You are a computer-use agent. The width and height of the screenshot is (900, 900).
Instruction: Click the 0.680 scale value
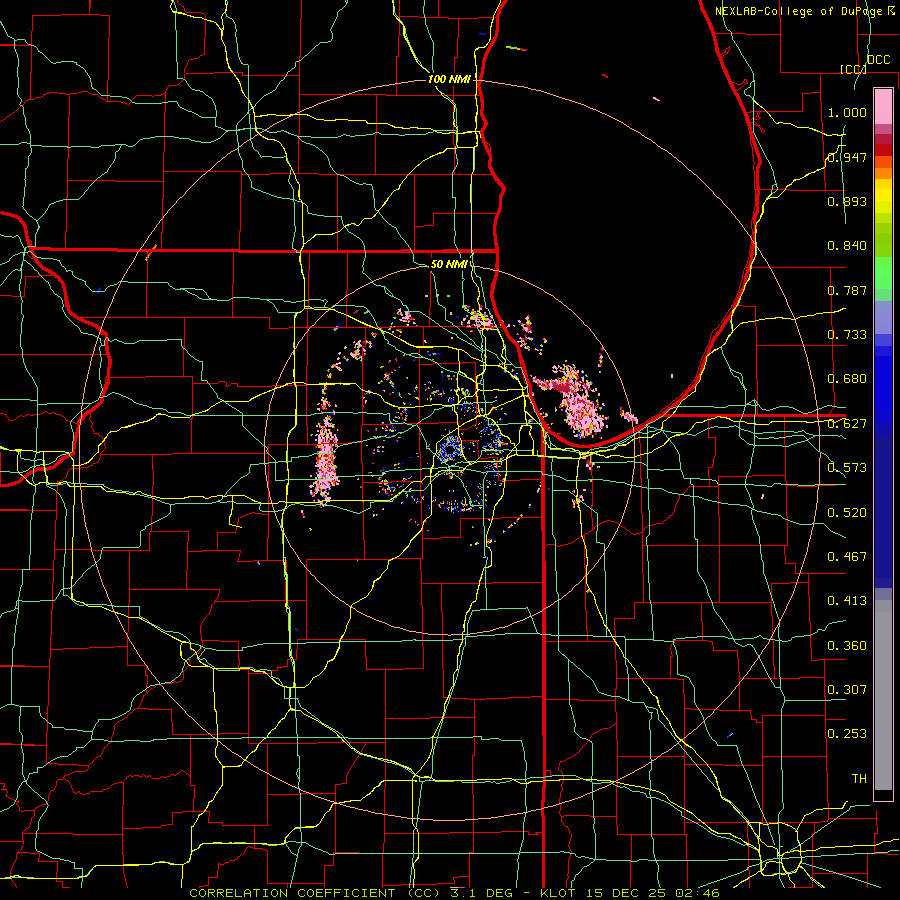tap(847, 379)
